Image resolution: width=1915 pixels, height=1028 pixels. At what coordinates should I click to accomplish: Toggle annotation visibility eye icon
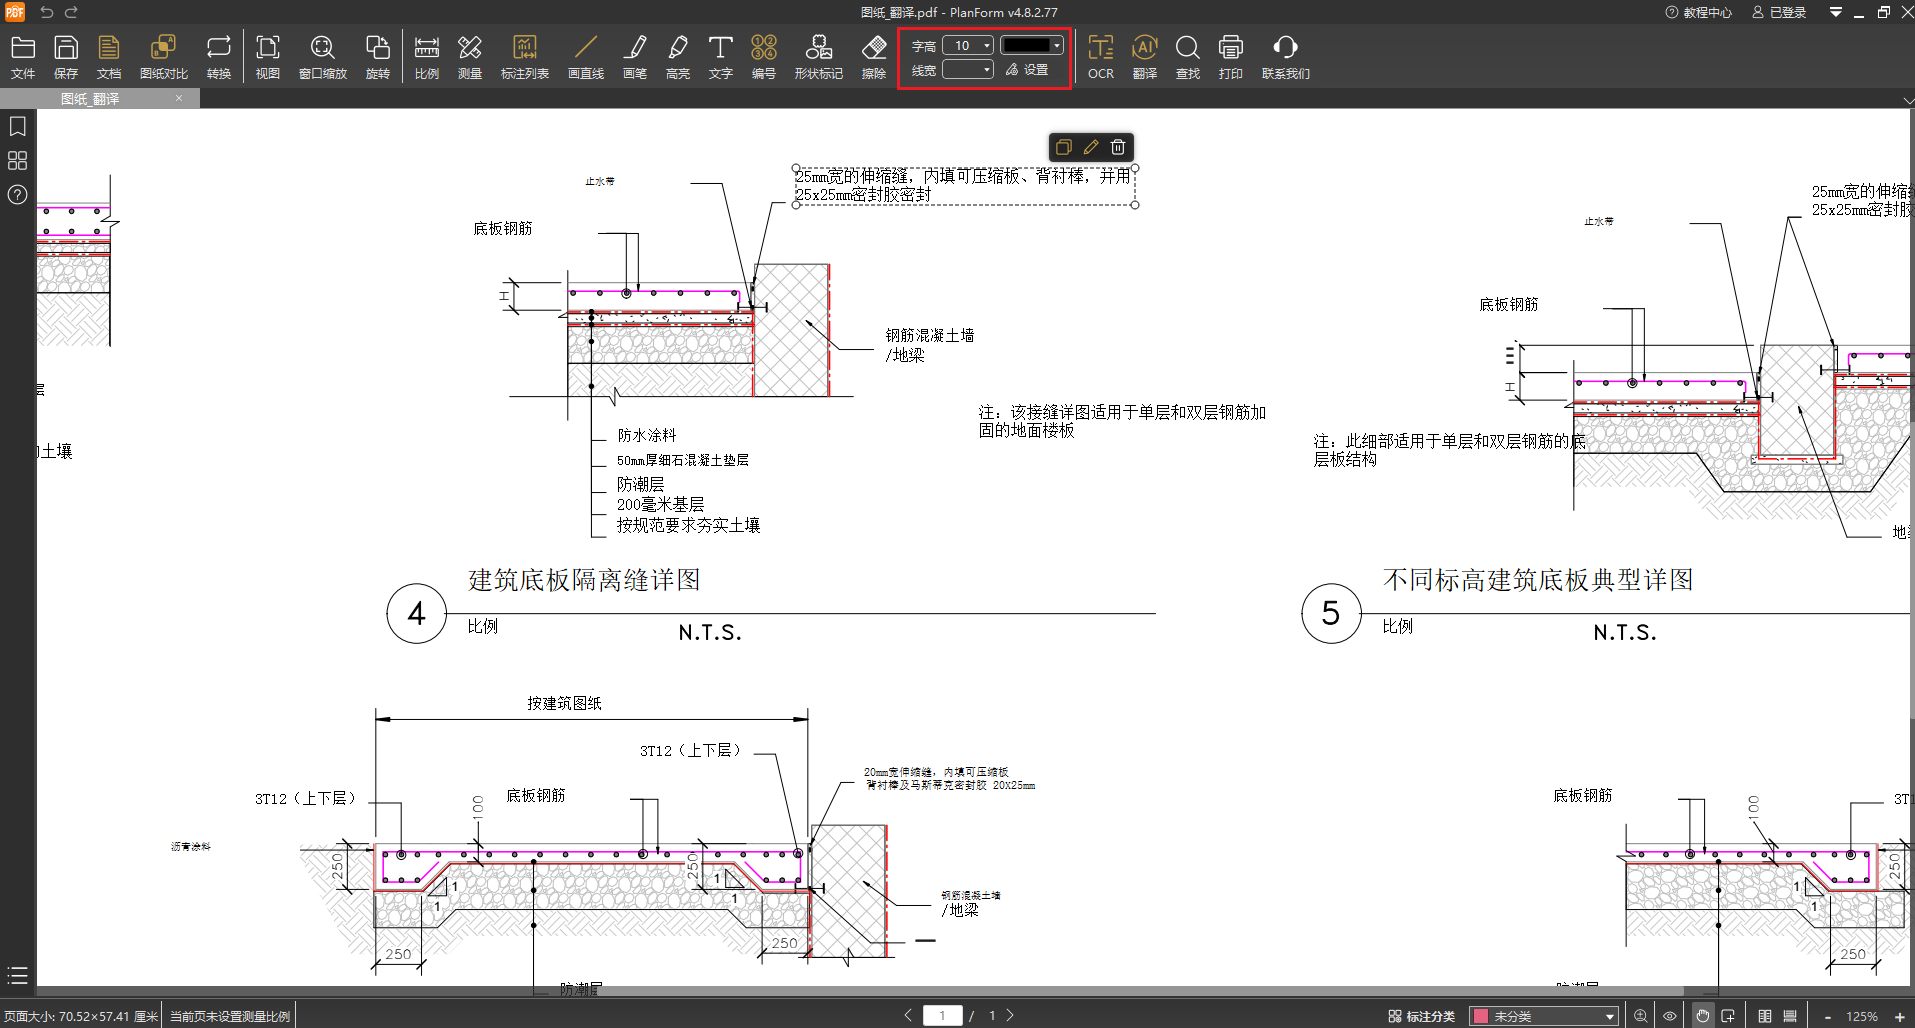click(x=1669, y=1016)
